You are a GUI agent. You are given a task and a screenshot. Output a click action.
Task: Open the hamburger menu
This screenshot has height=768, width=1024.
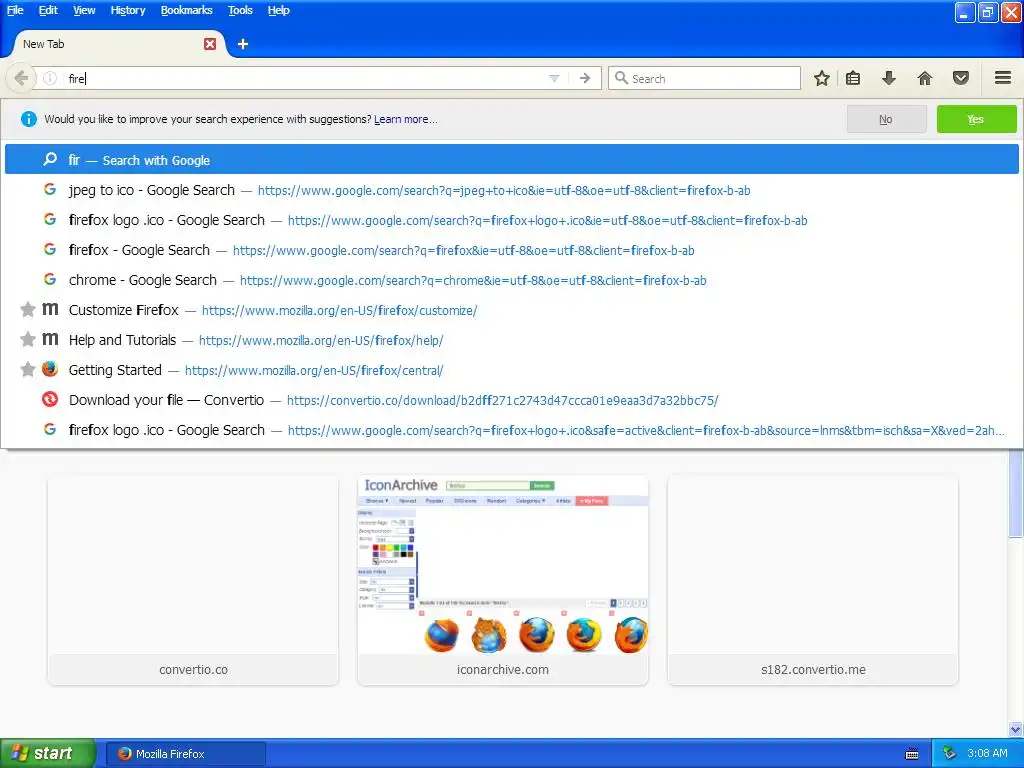tap(1003, 78)
